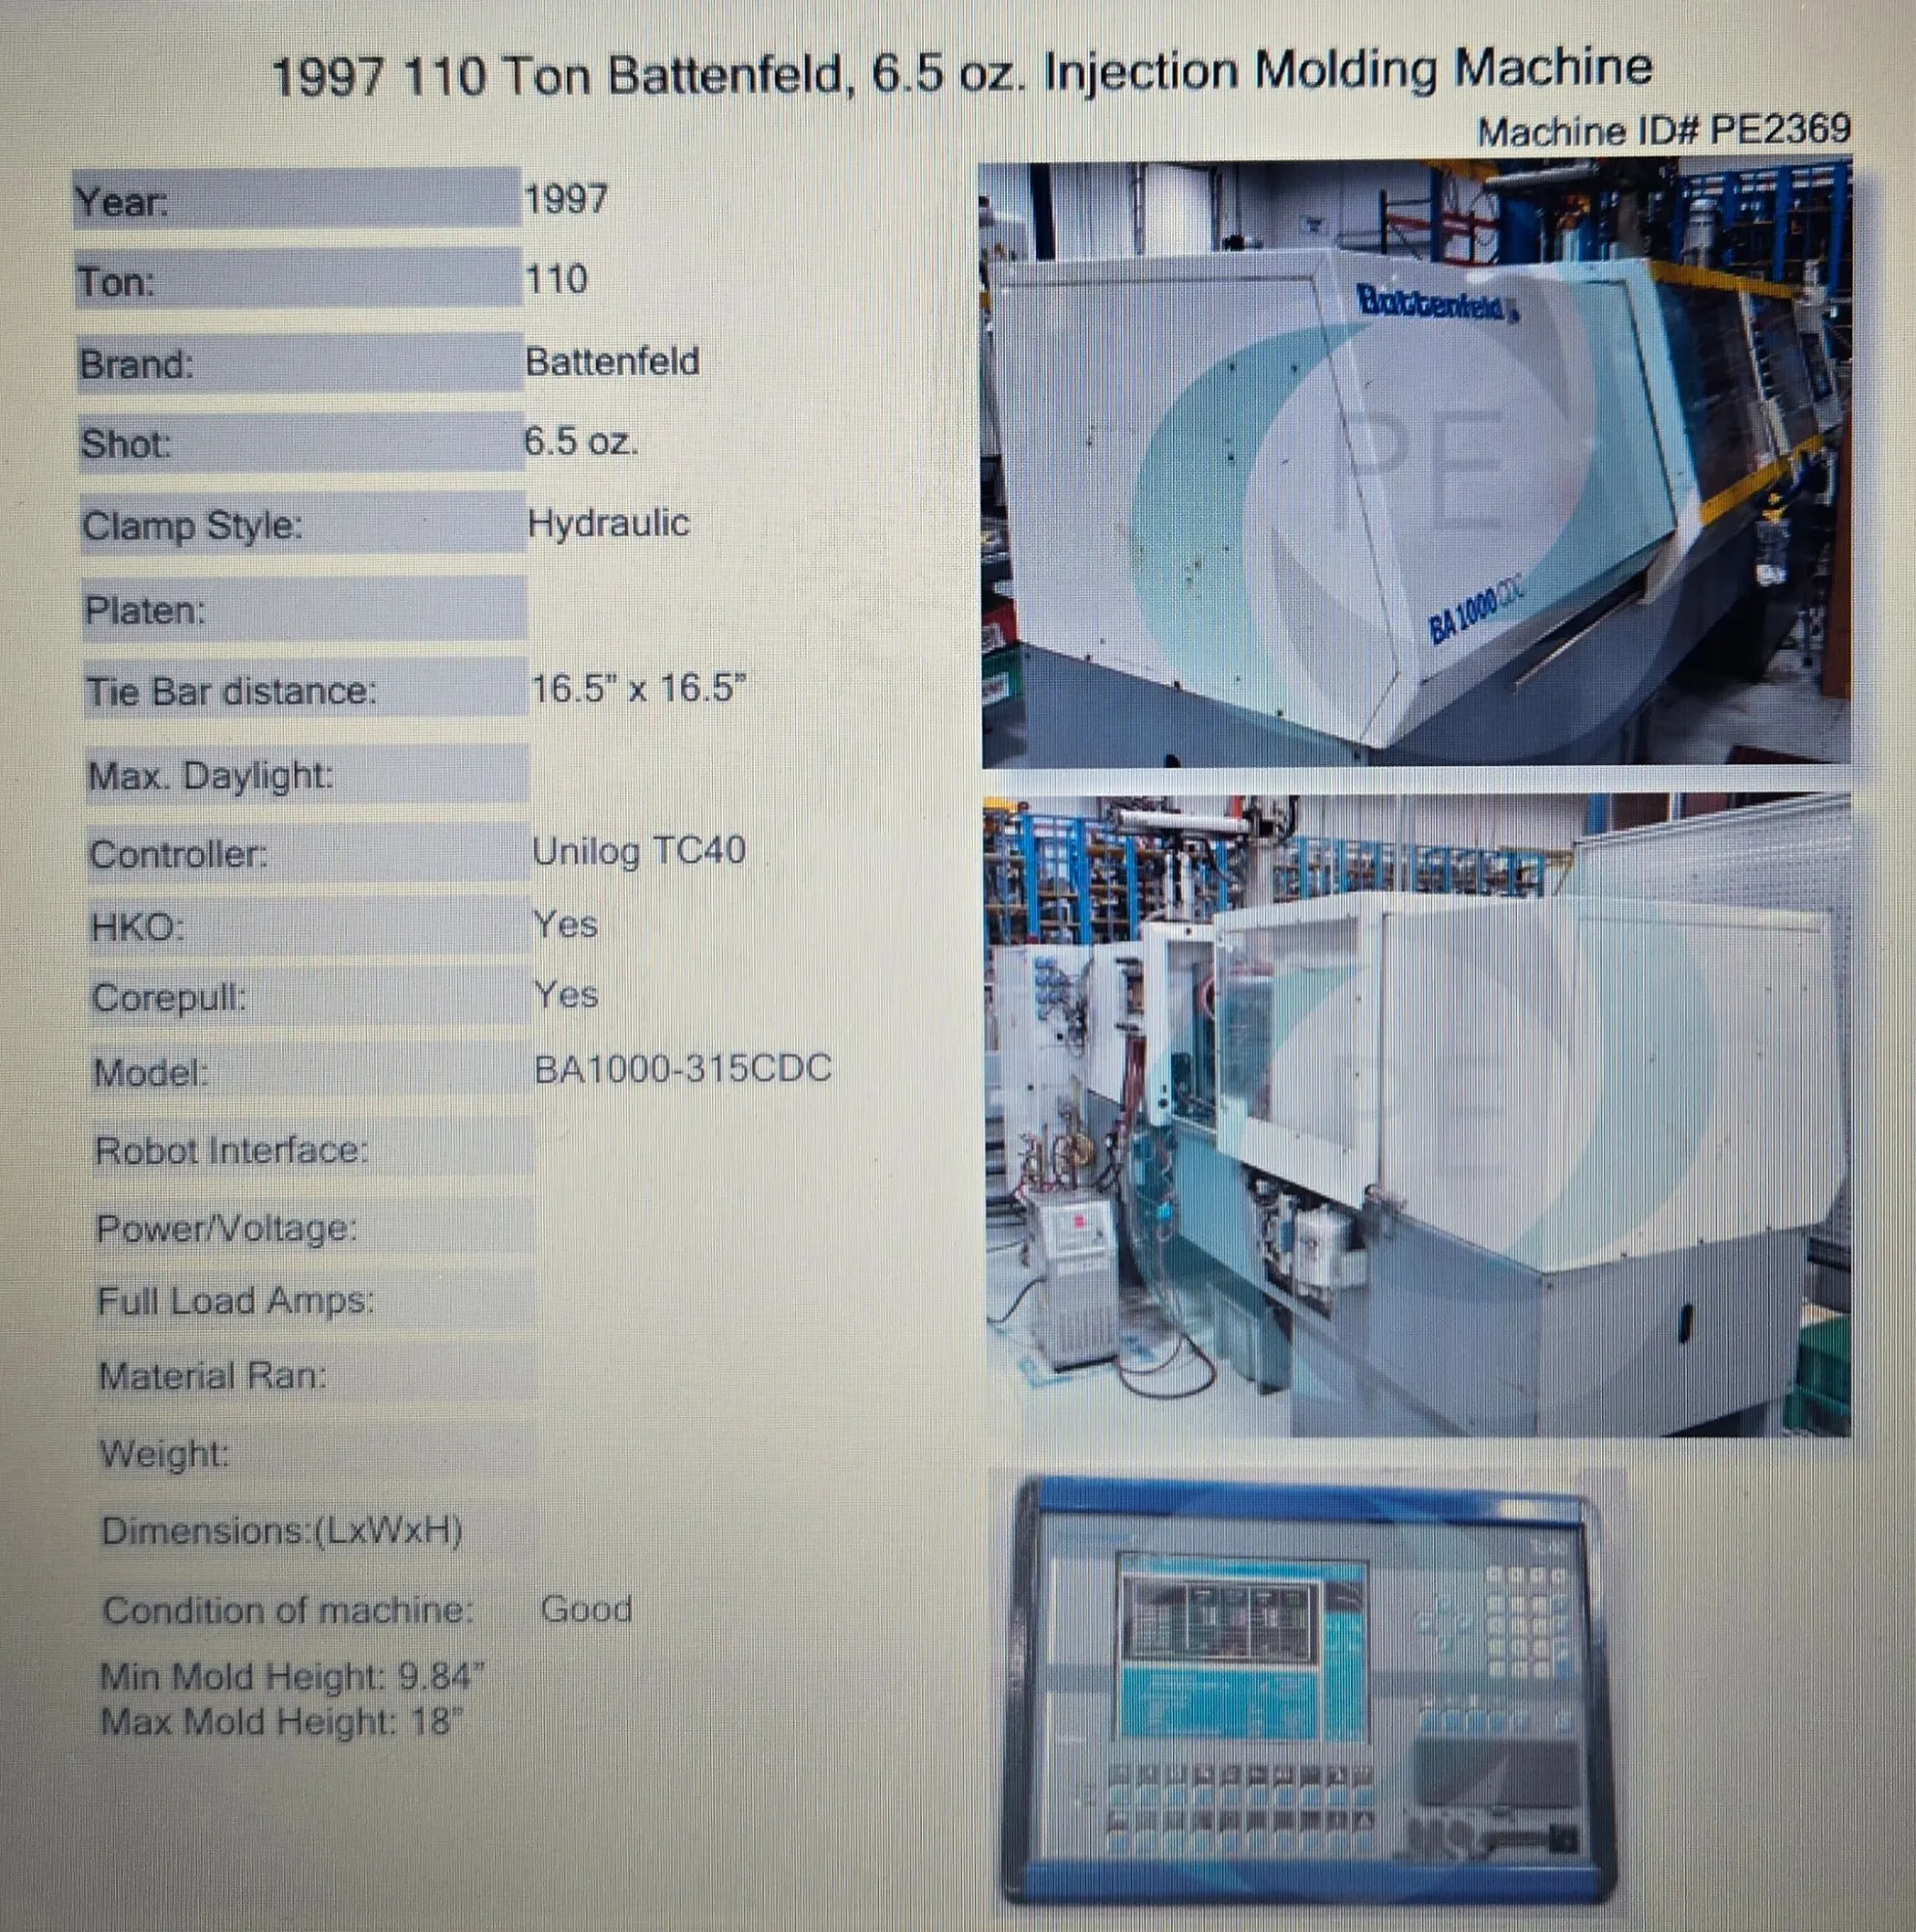Click the controller value 'Unilog TC40'
This screenshot has width=1916, height=1932.
click(639, 851)
